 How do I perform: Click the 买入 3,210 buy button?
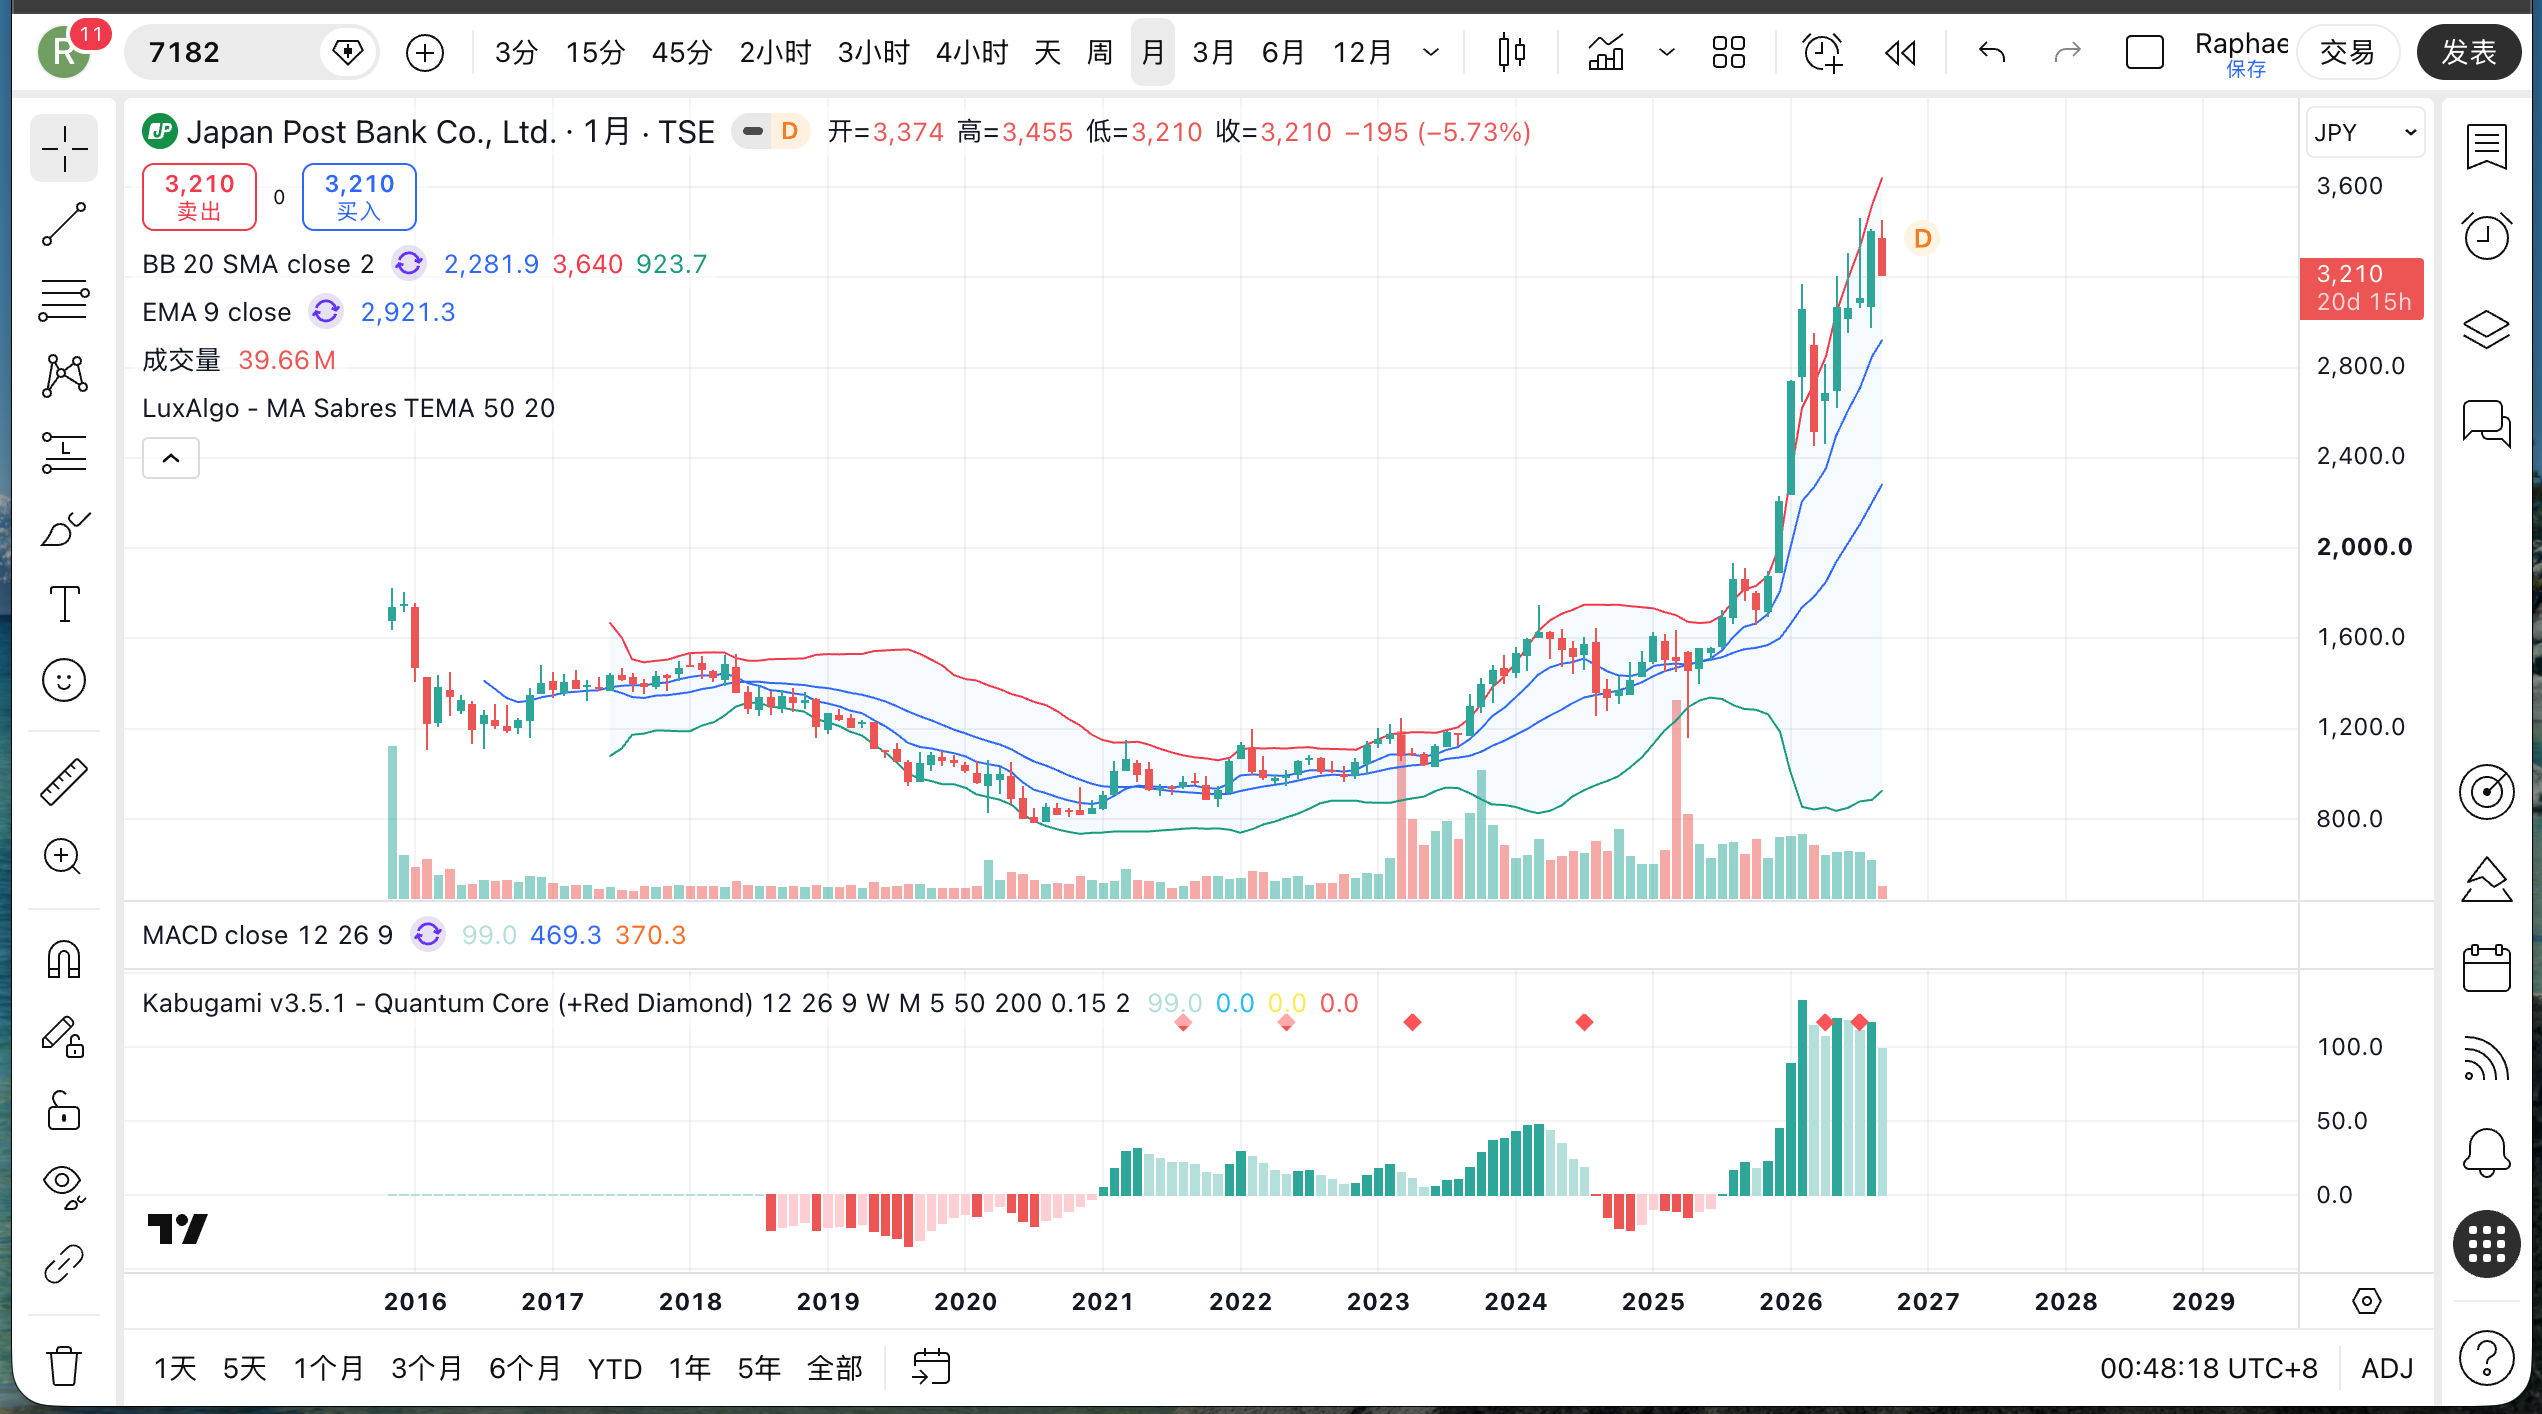click(359, 196)
